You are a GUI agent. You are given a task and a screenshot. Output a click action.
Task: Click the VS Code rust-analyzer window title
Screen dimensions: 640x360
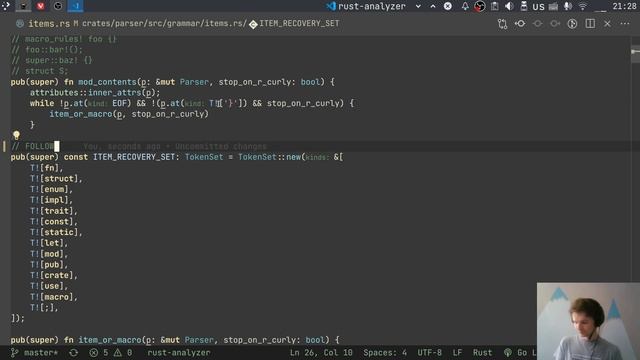tap(367, 6)
